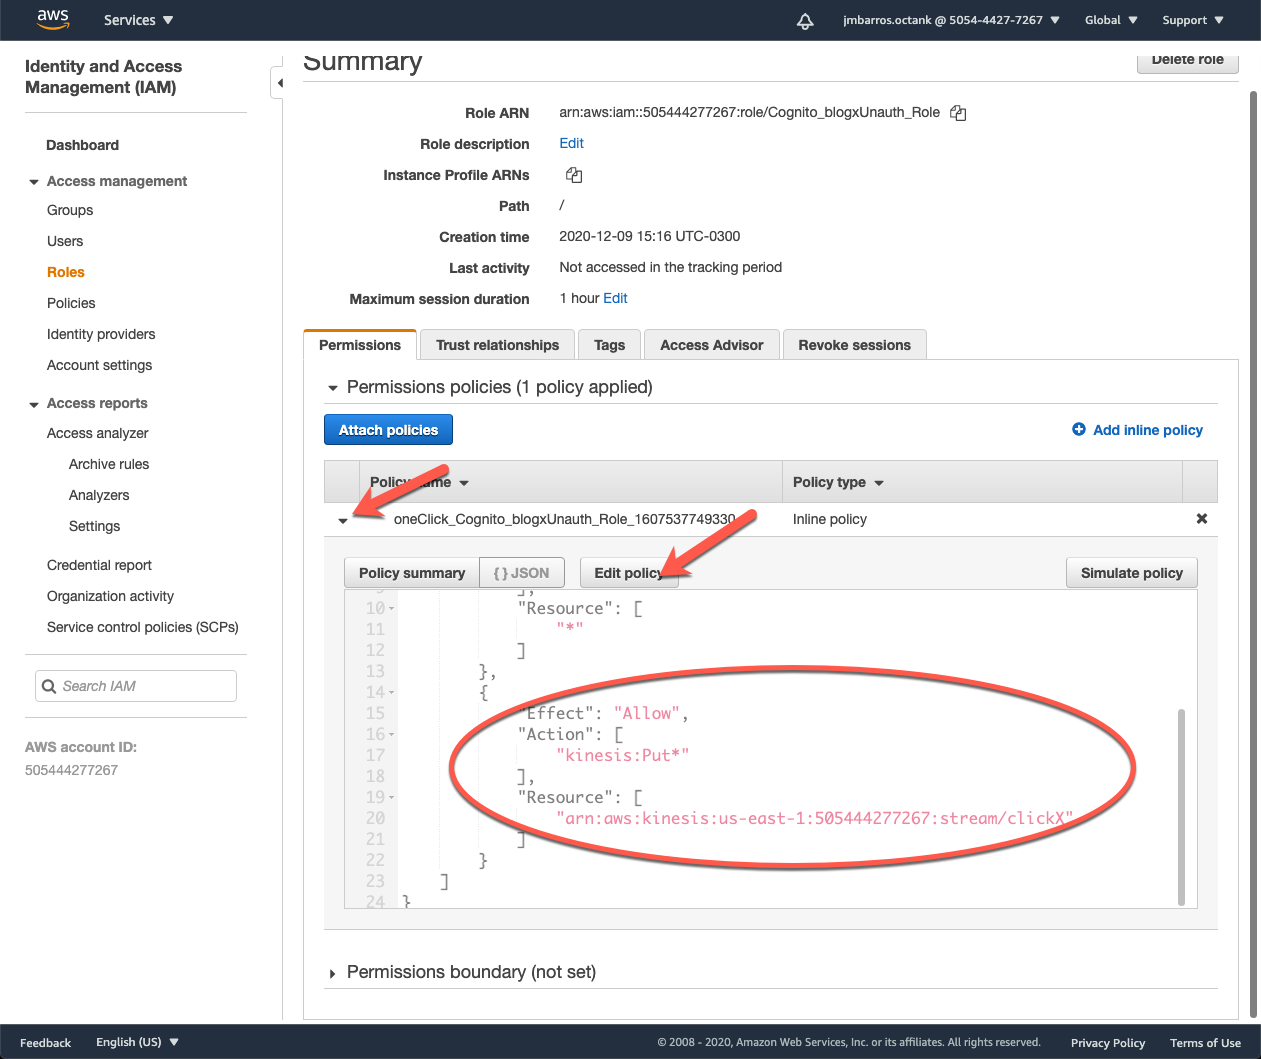The image size is (1261, 1059).
Task: Open Organization activity in the sidebar
Action: 110,596
